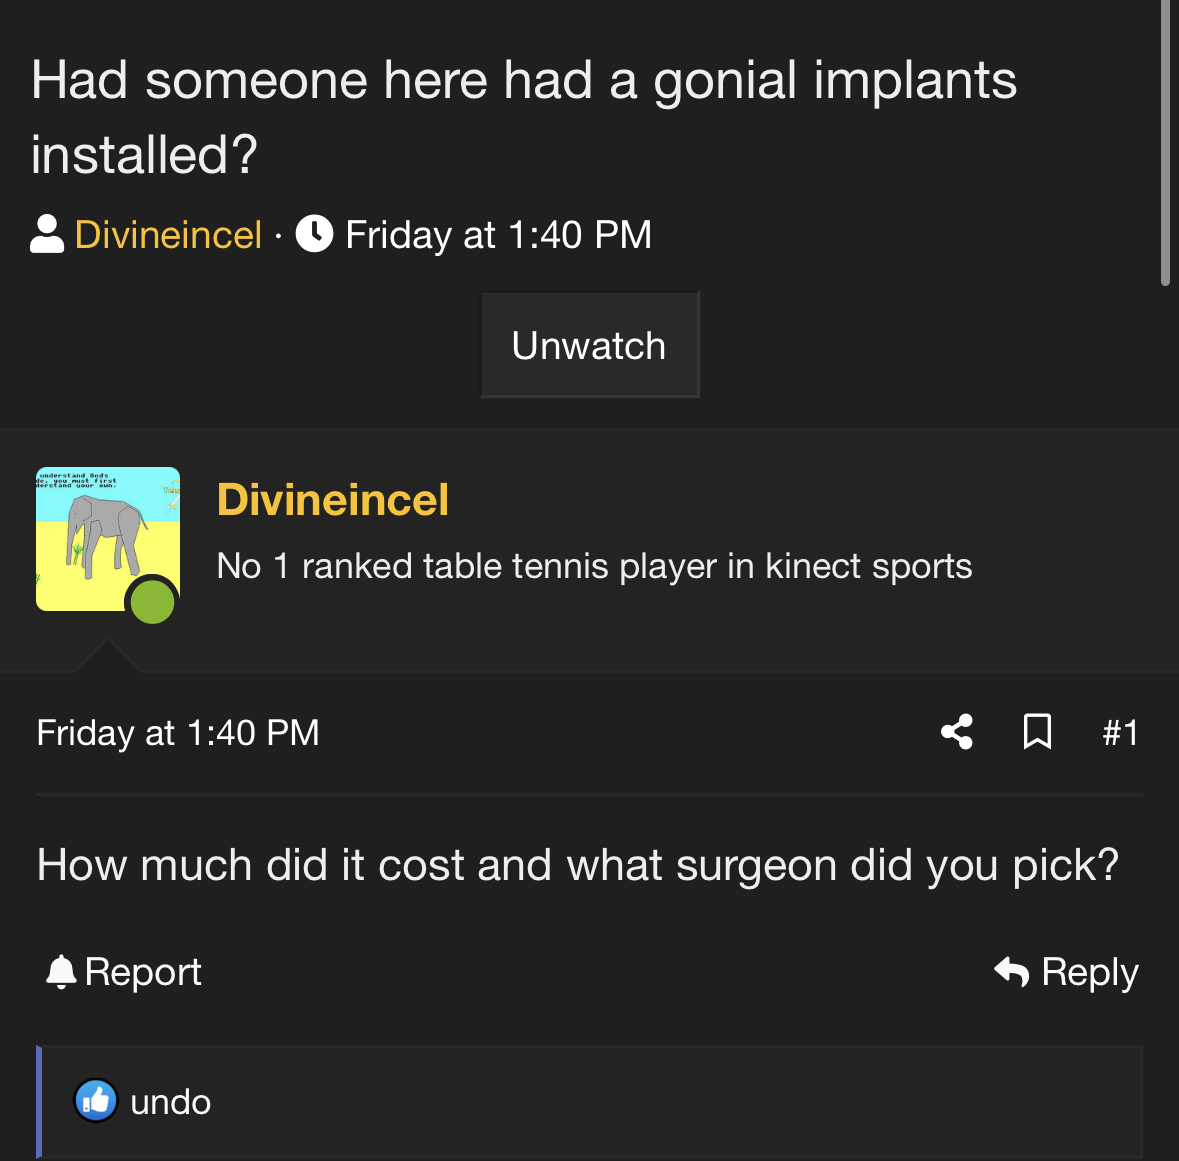Bookmark the post using the bookmark icon
Image resolution: width=1179 pixels, height=1161 pixels.
1037,732
